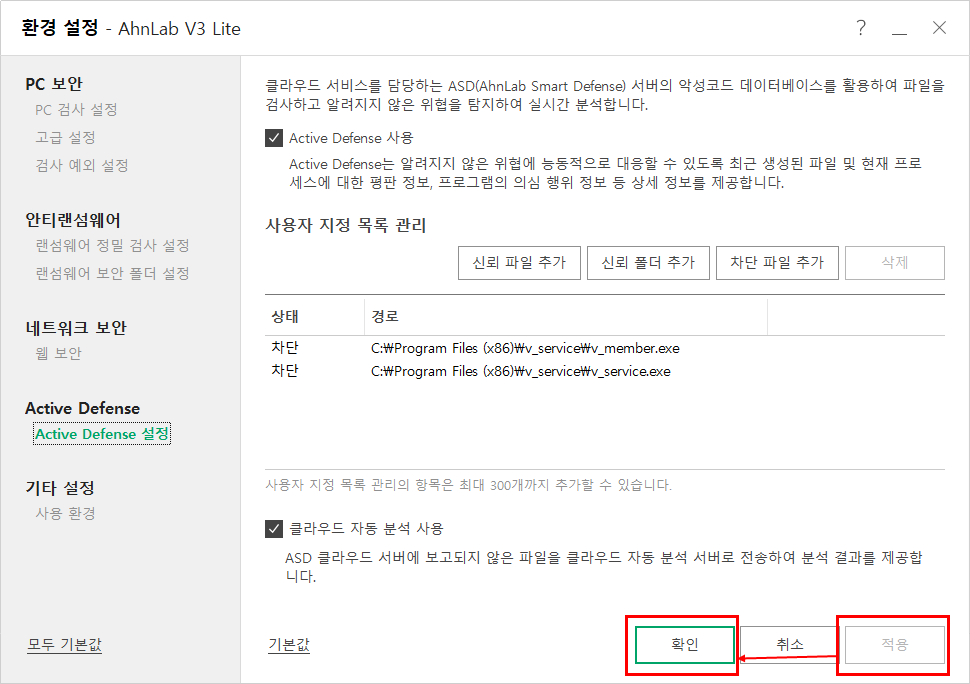The width and height of the screenshot is (970, 684).
Task: Click the 사용자 지정 목록 관리 heading
Action: click(346, 225)
